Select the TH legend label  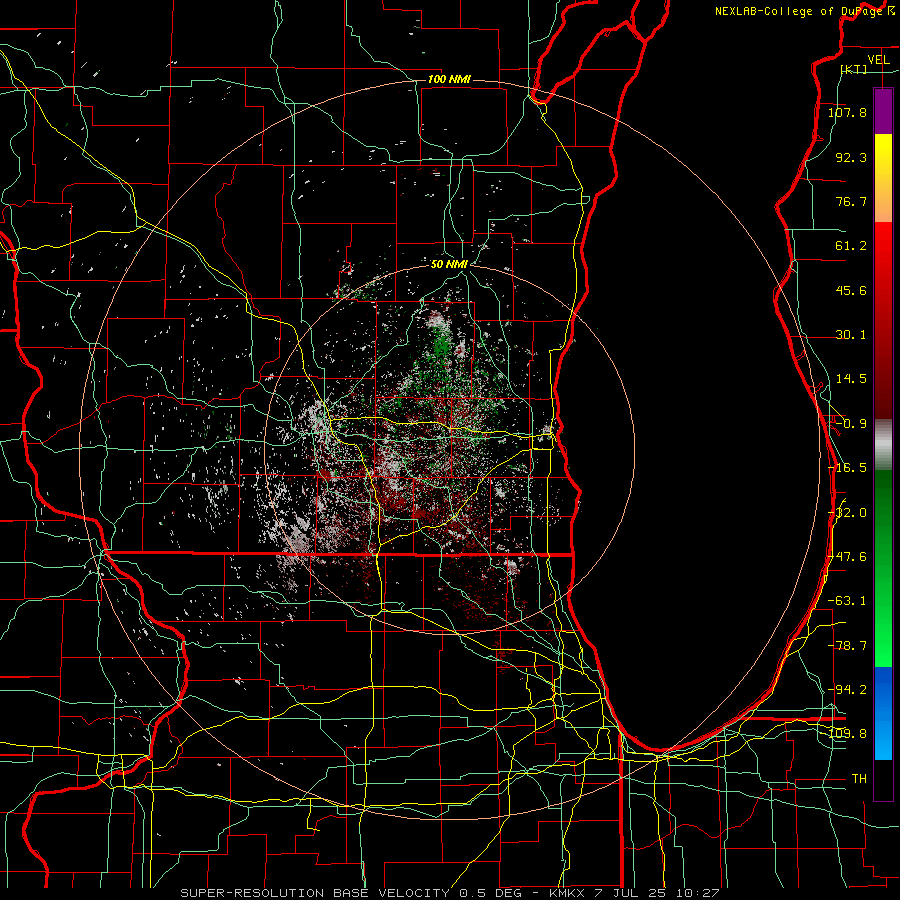[x=859, y=779]
